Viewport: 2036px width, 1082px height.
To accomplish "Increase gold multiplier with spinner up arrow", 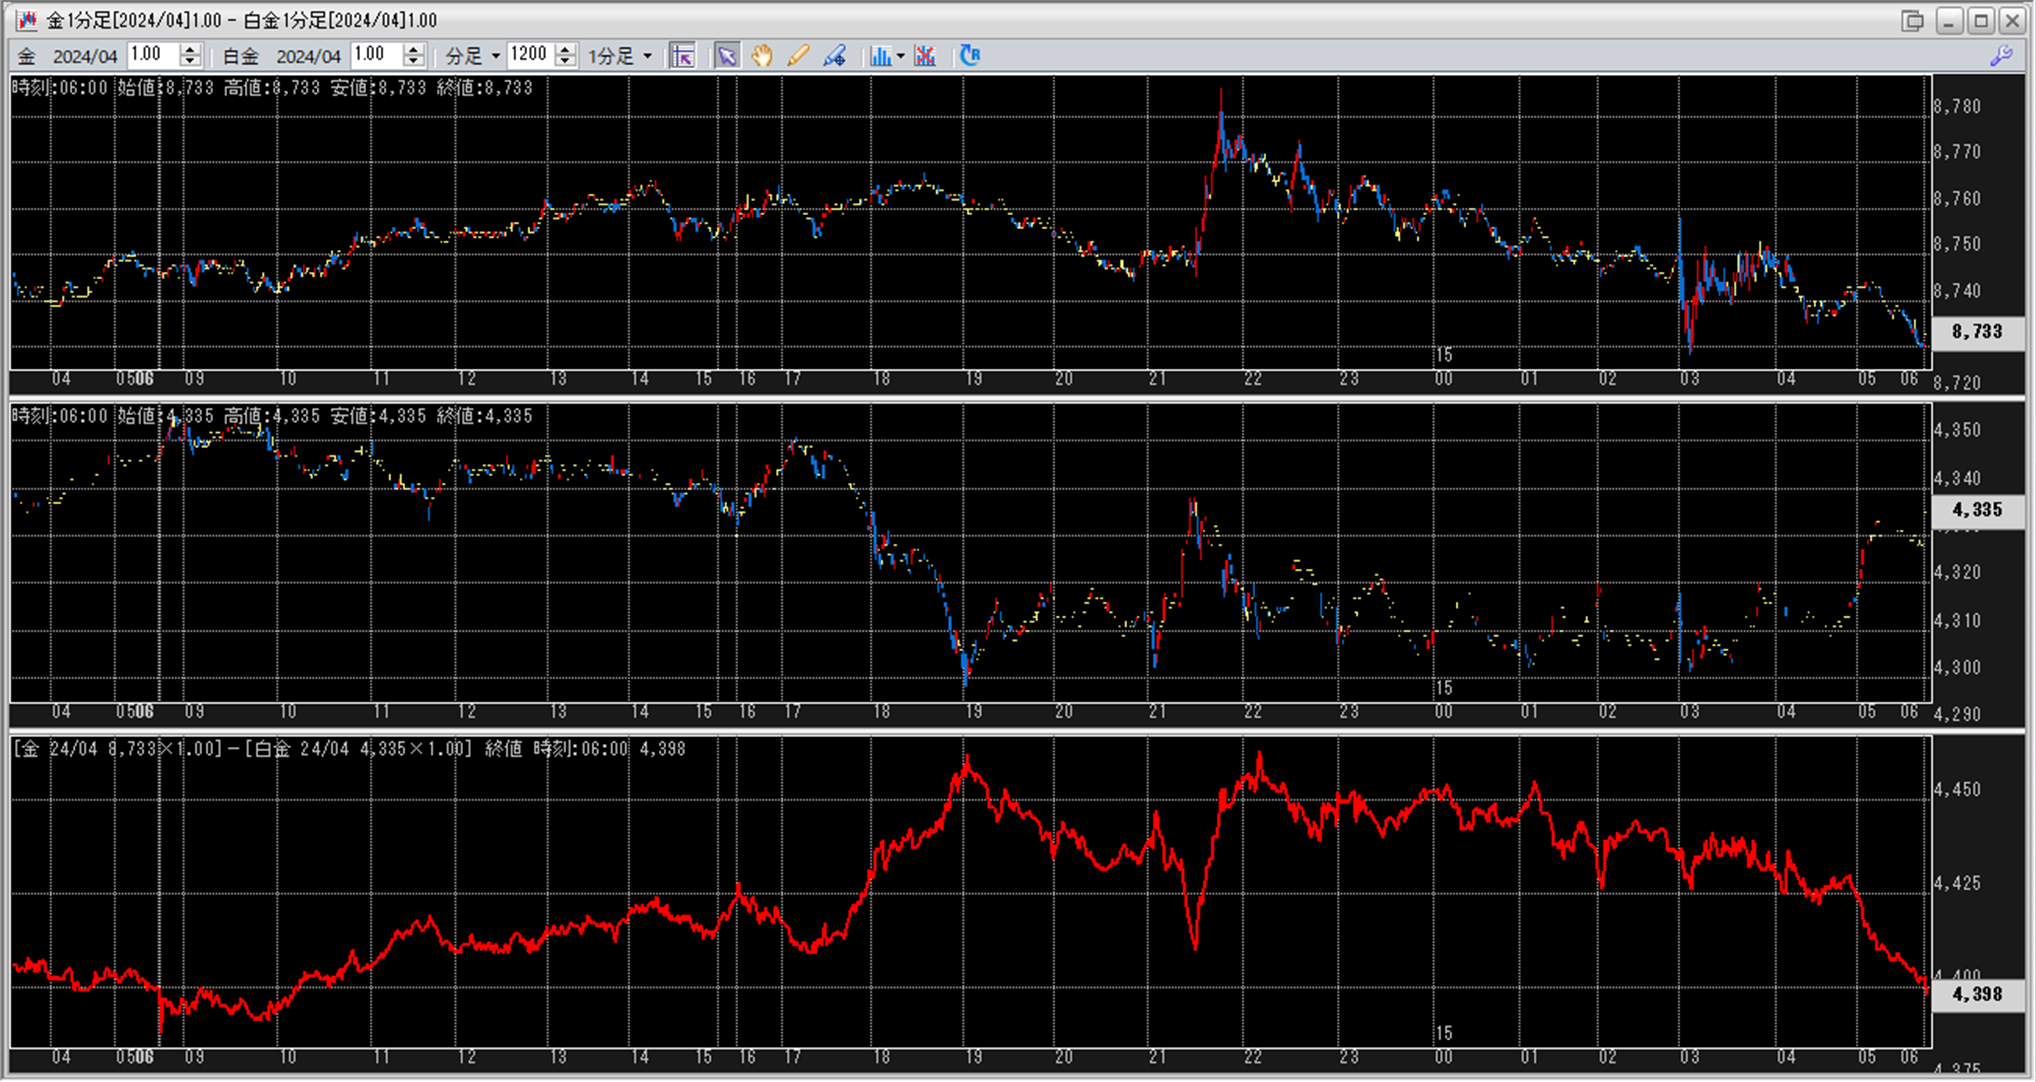I will 190,50.
